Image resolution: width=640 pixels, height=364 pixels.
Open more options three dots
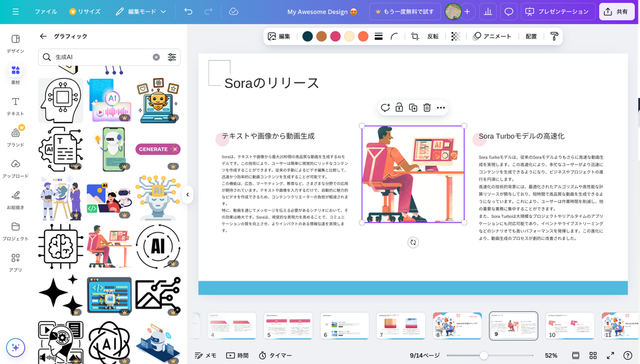tap(441, 108)
